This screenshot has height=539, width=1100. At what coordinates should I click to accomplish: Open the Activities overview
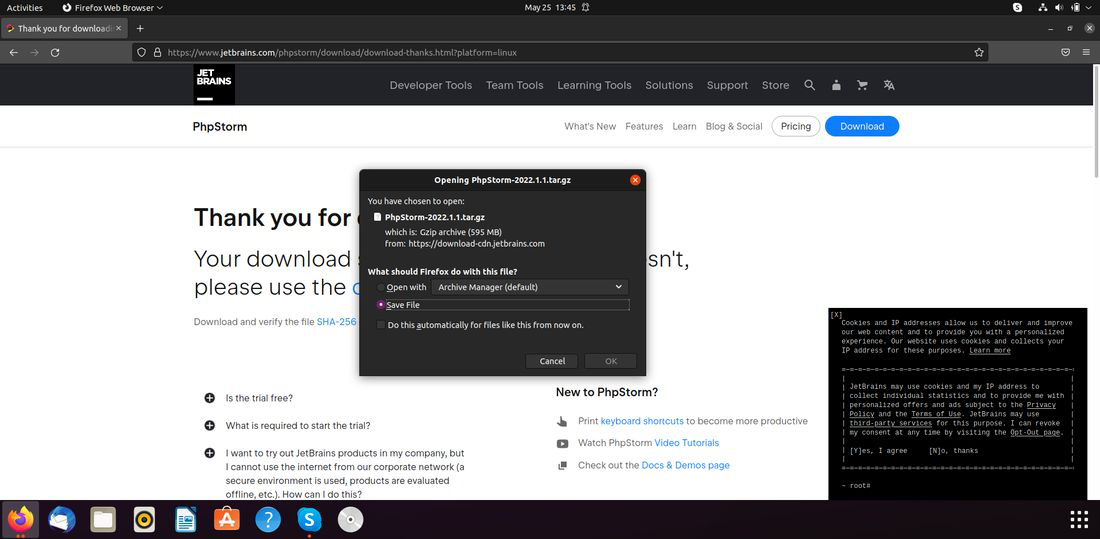(x=25, y=8)
